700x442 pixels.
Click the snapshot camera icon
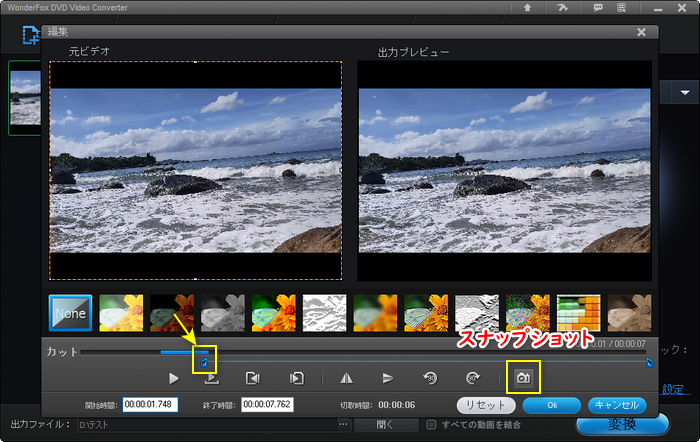[524, 379]
